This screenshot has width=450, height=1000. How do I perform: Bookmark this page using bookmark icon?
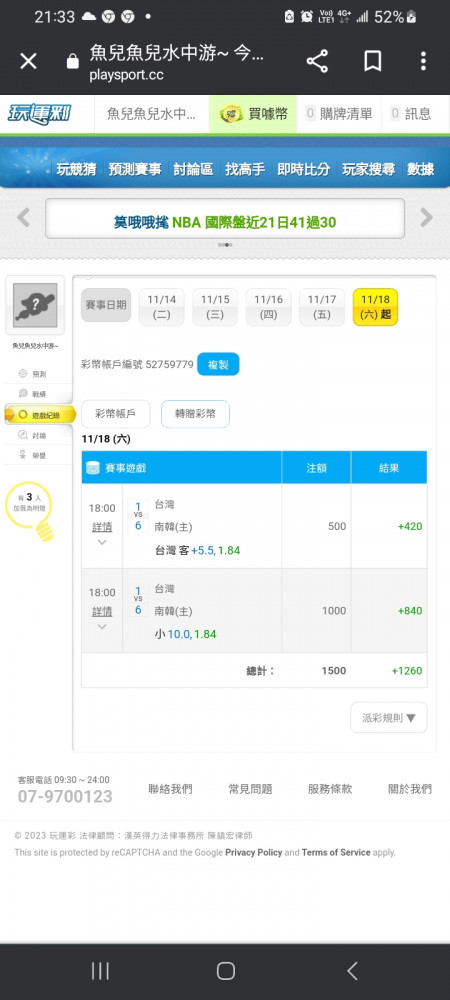tap(373, 62)
